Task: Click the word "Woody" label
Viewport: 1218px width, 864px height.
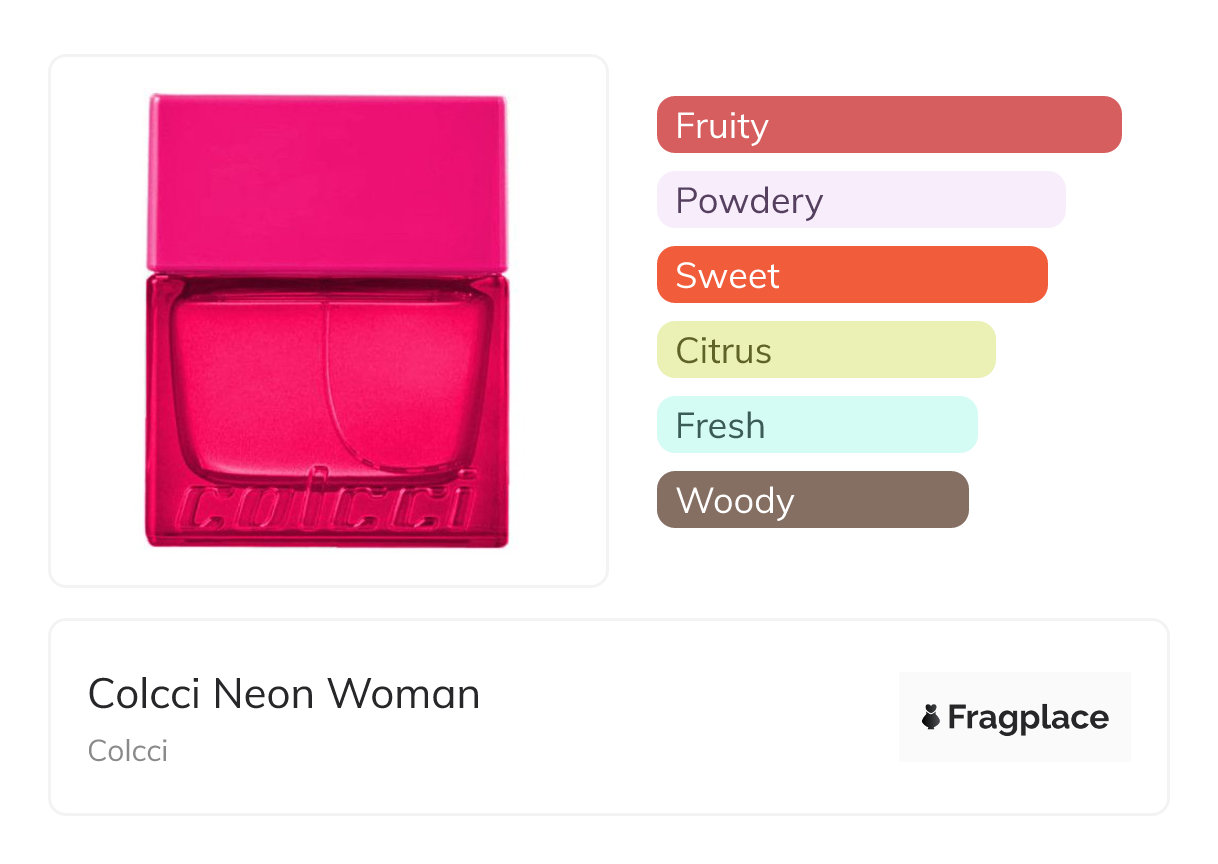Action: click(x=735, y=501)
